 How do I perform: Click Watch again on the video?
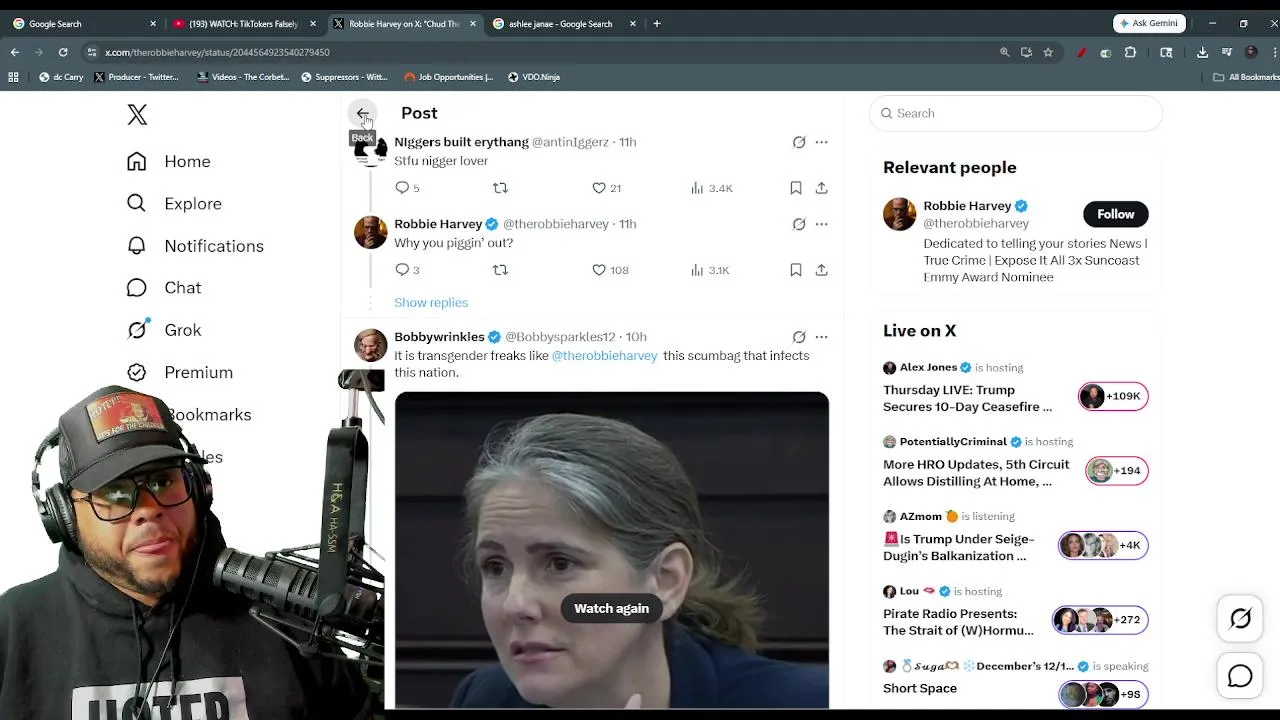[611, 608]
